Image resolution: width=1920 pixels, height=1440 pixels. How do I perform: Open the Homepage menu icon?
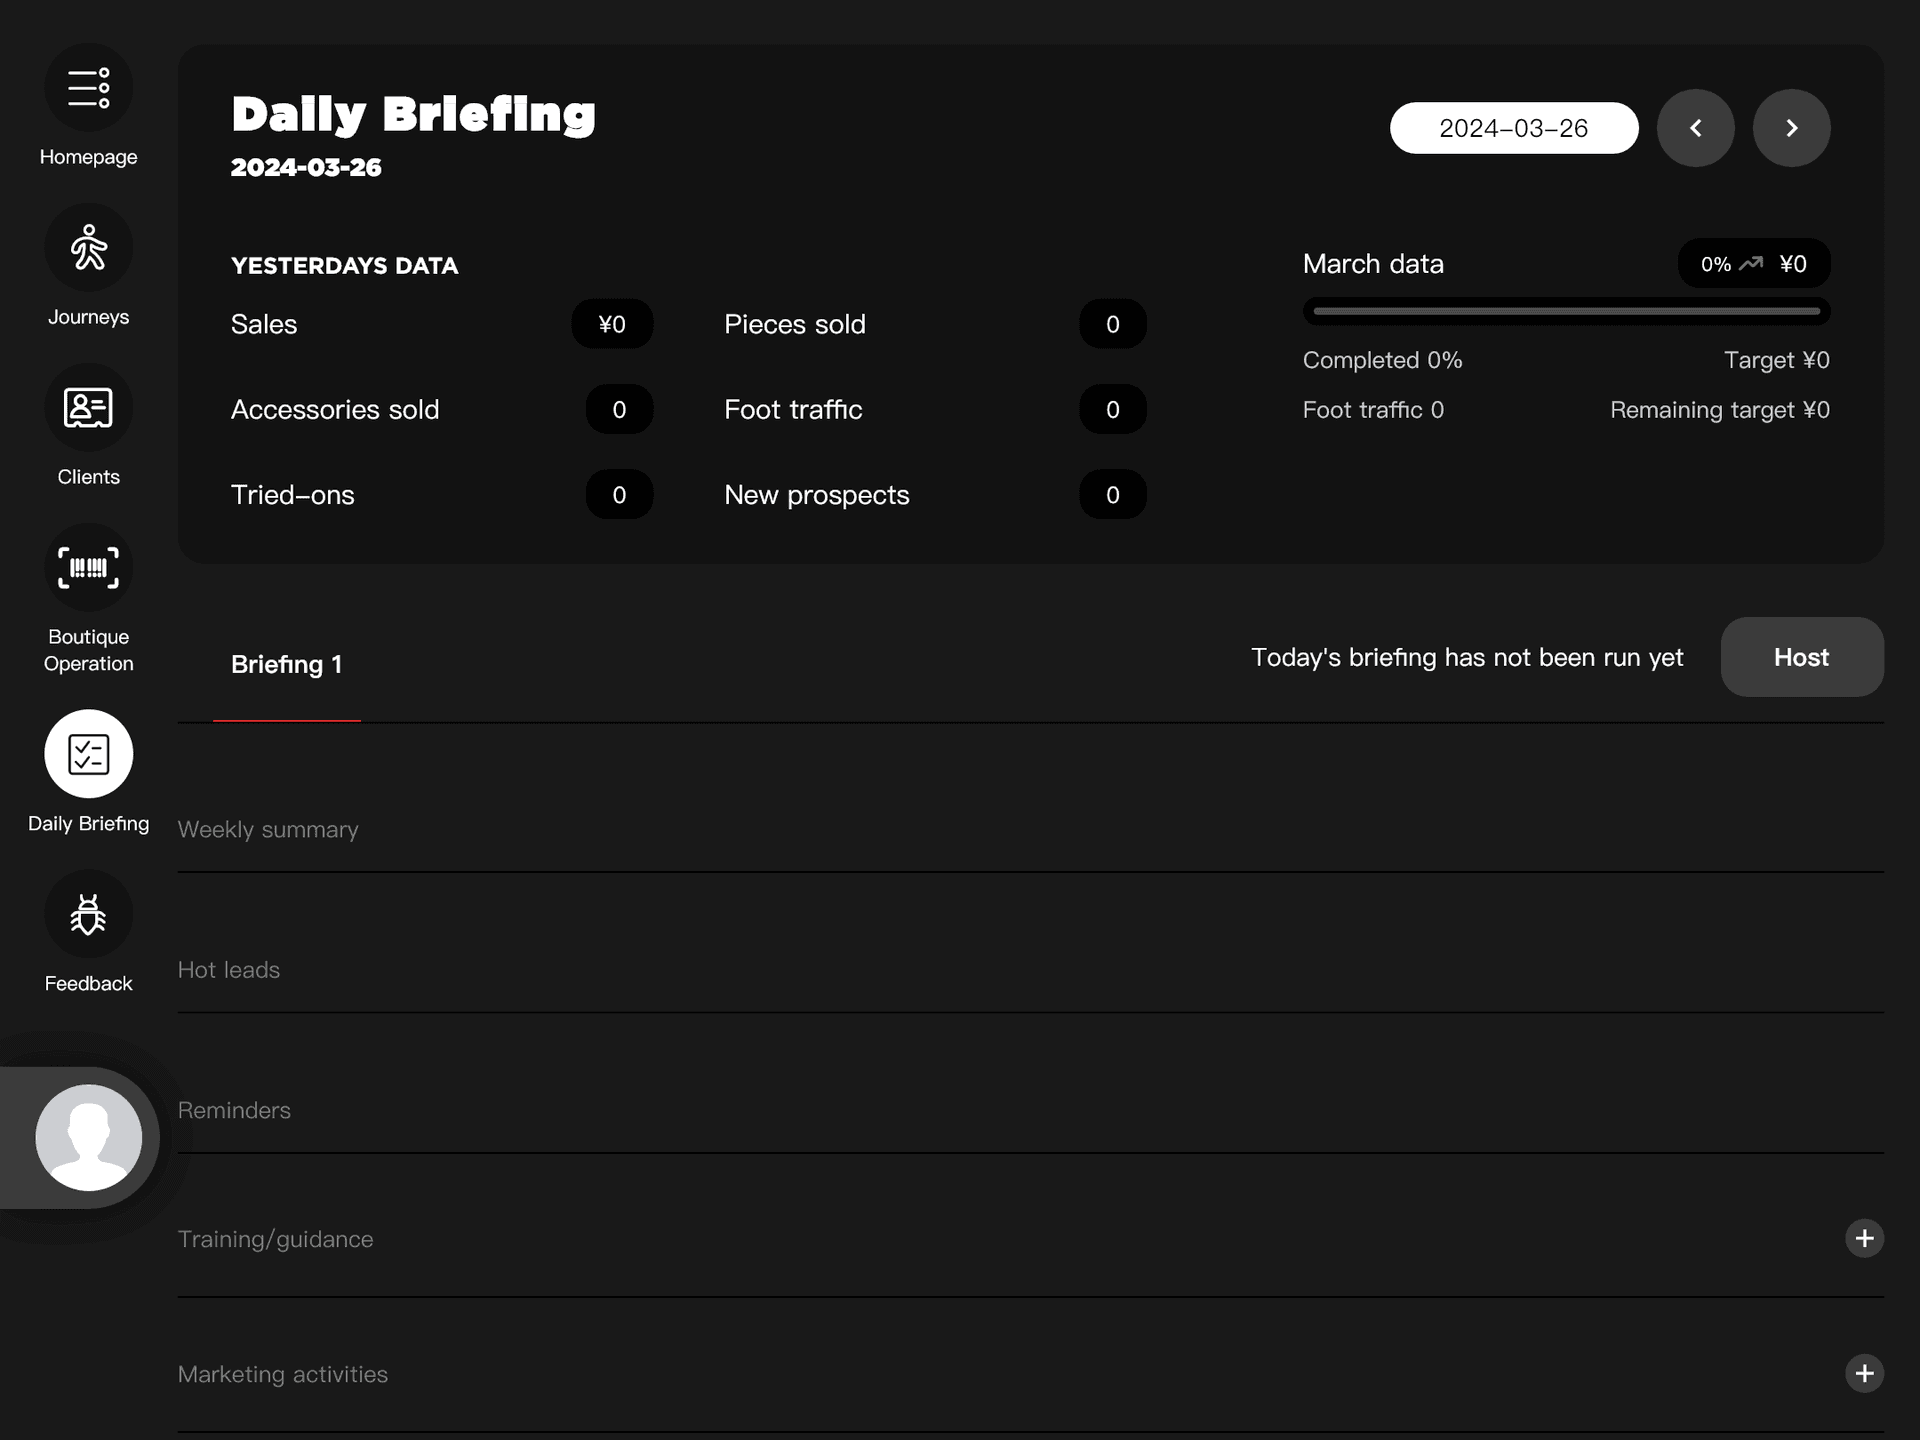88,88
